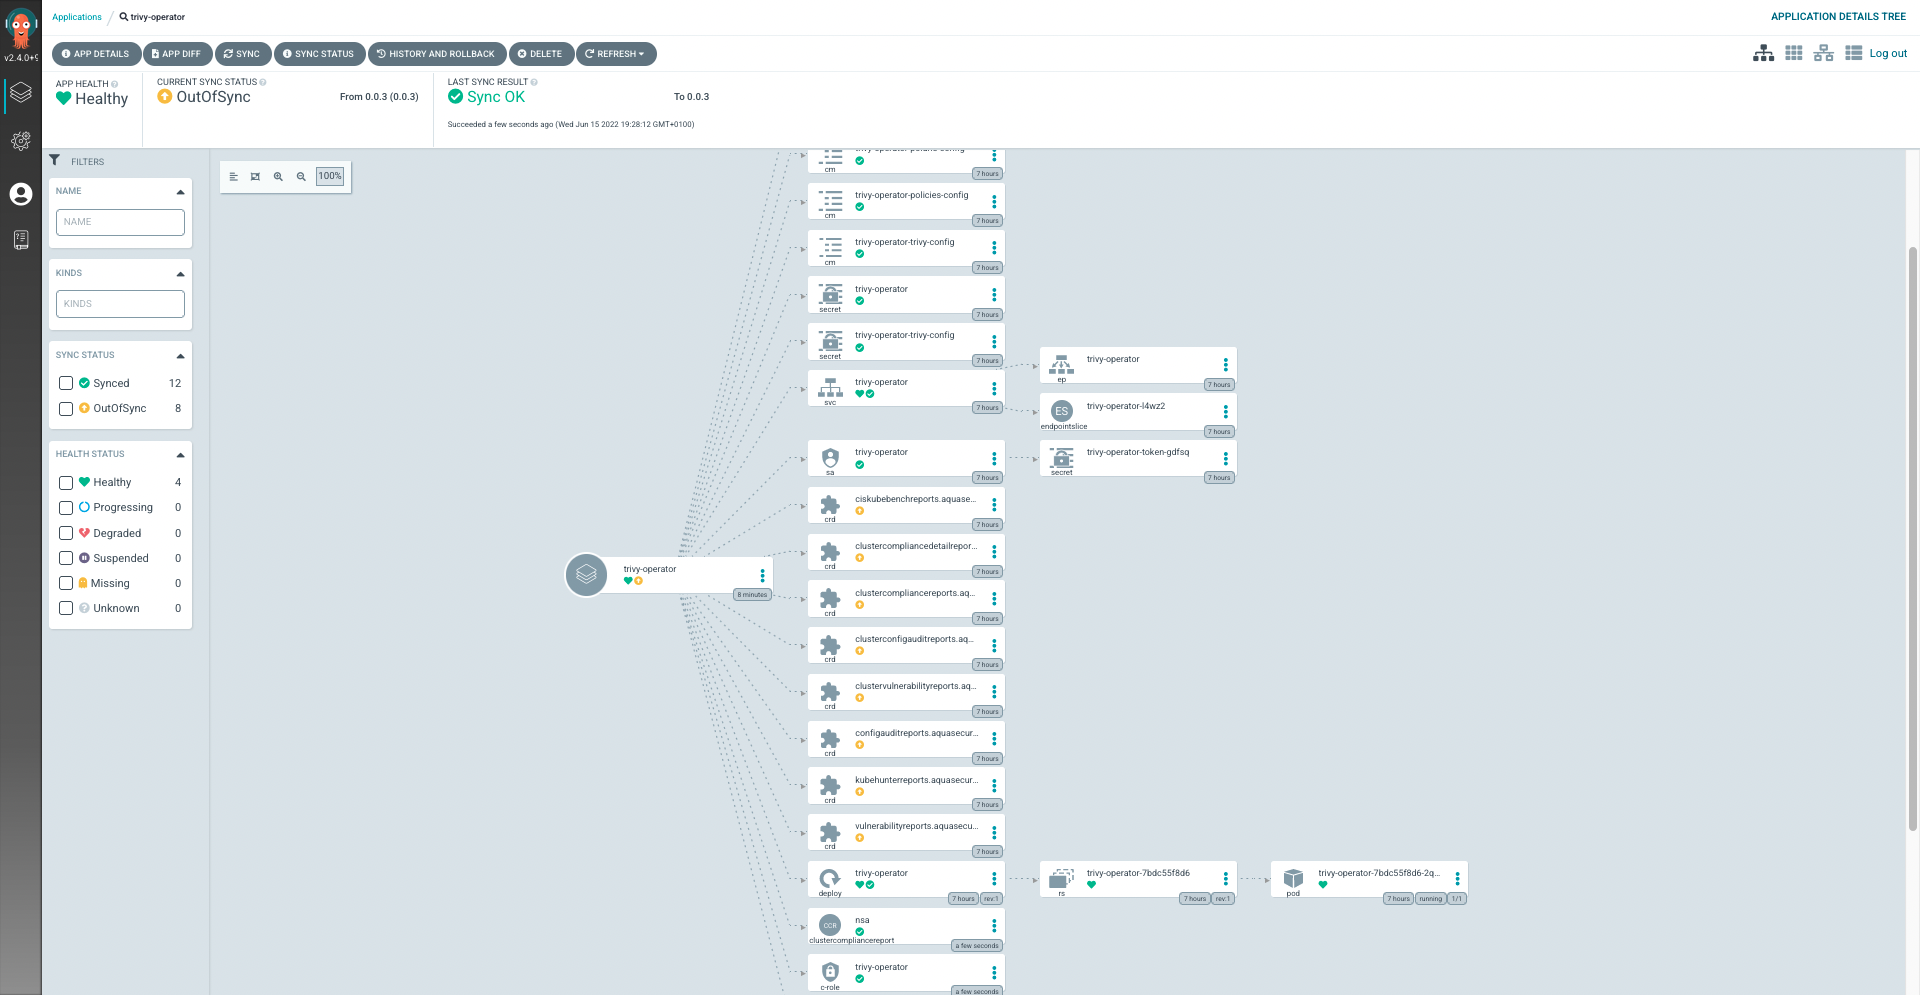1920x995 pixels.
Task: Select the Application Details Tree view
Action: (x=1763, y=52)
